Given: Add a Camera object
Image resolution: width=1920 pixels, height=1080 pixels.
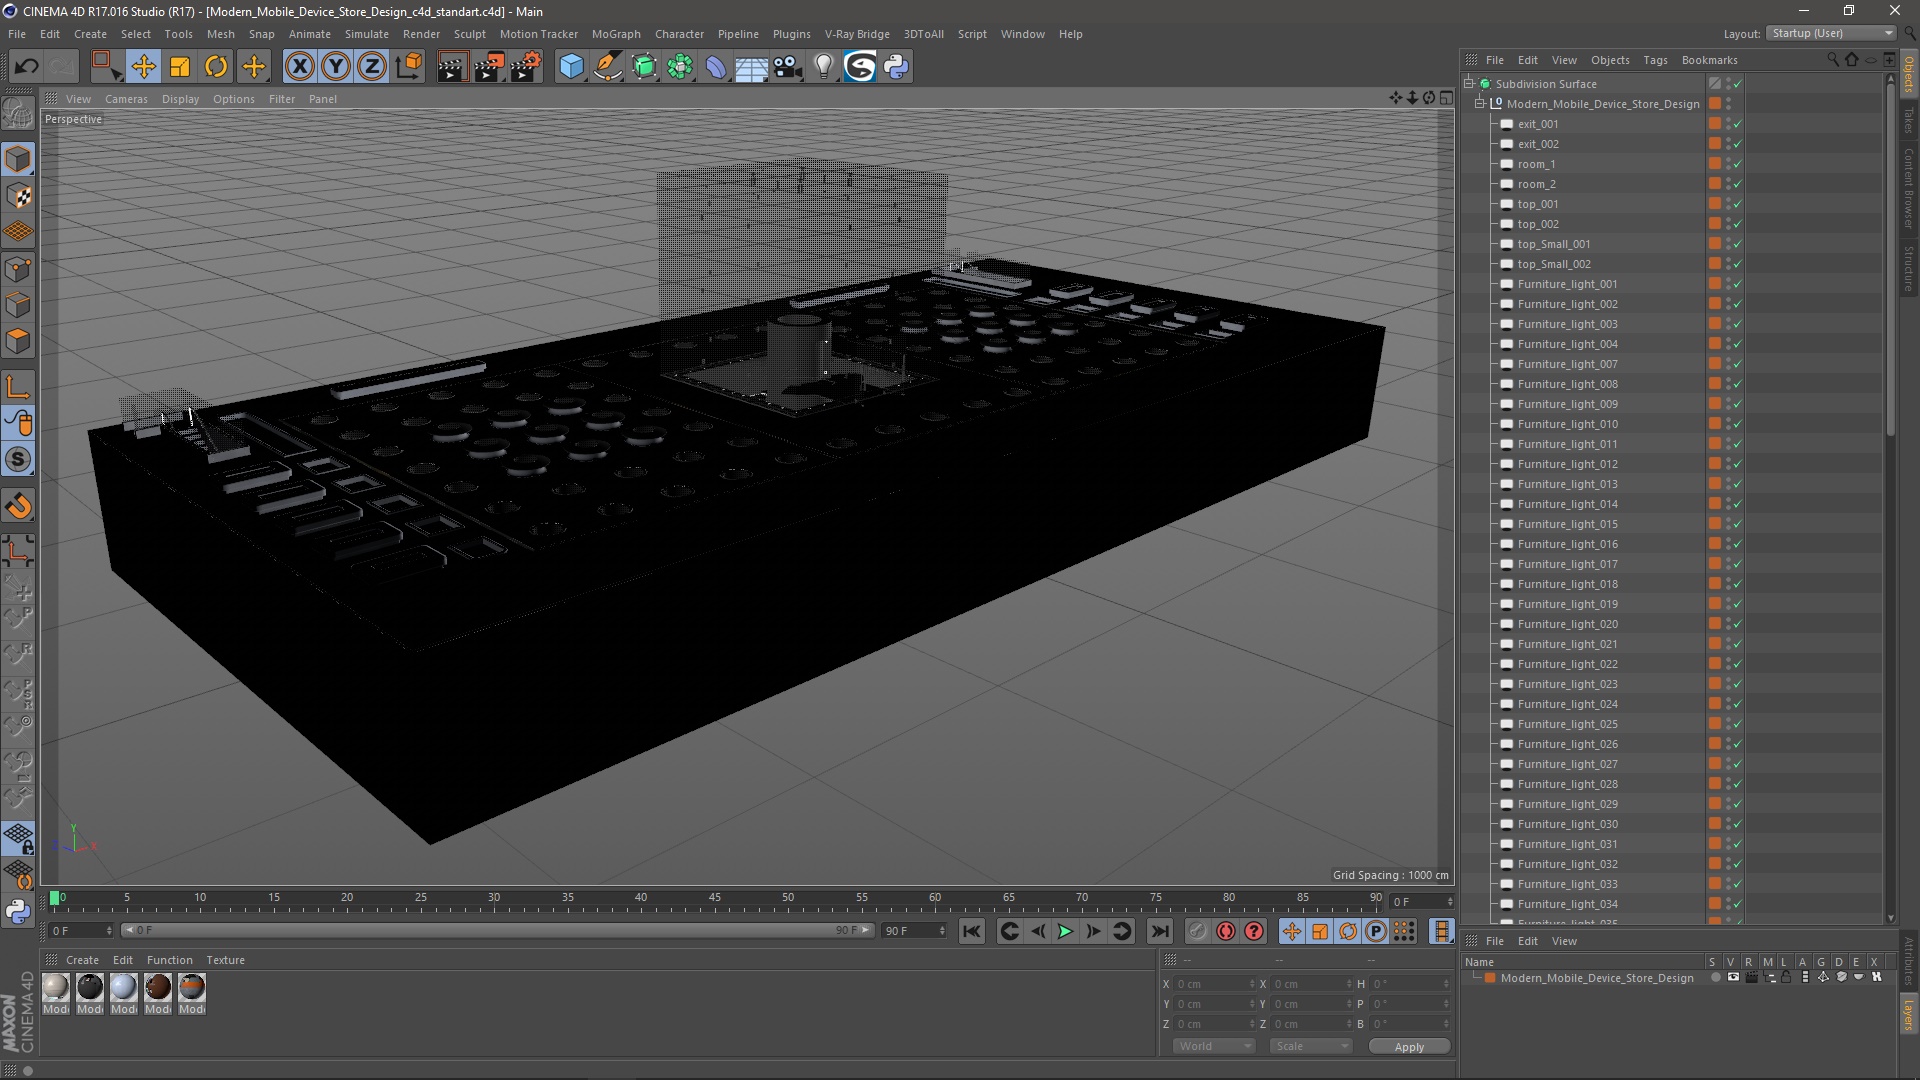Looking at the screenshot, I should tap(787, 67).
